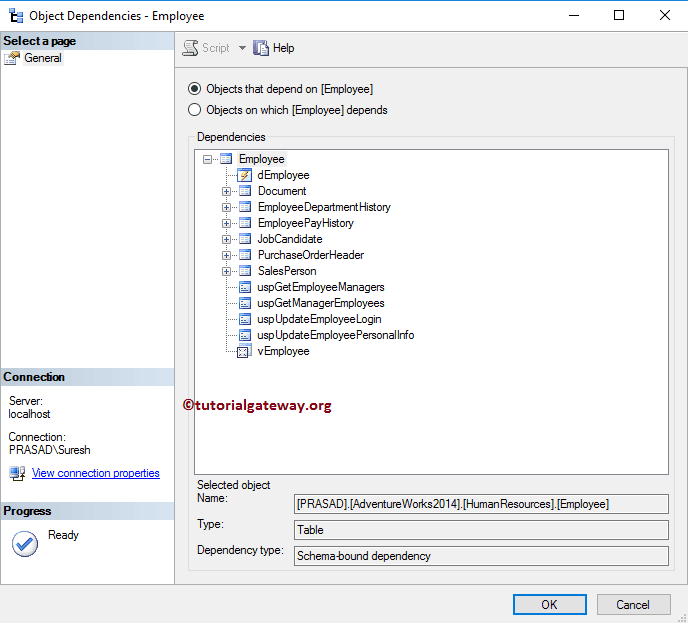Select EmployeeDepartmentHistory in the tree
Image resolution: width=688 pixels, height=623 pixels.
click(x=324, y=207)
